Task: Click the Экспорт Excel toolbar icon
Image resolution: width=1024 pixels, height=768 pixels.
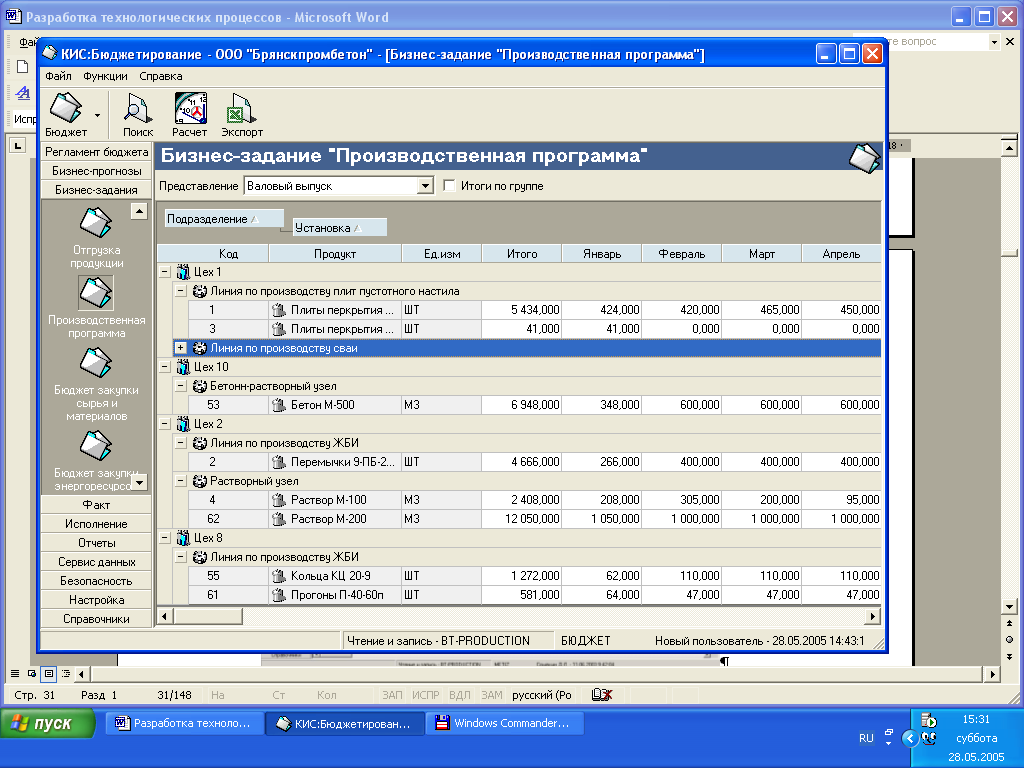Action: coord(240,108)
